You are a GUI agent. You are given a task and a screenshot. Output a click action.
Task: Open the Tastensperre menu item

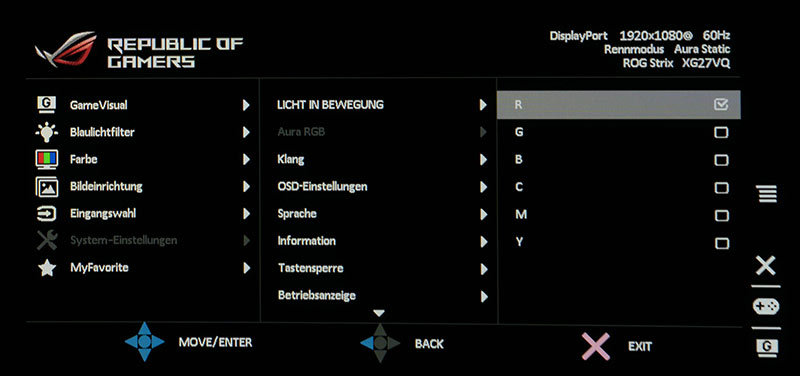click(x=310, y=268)
